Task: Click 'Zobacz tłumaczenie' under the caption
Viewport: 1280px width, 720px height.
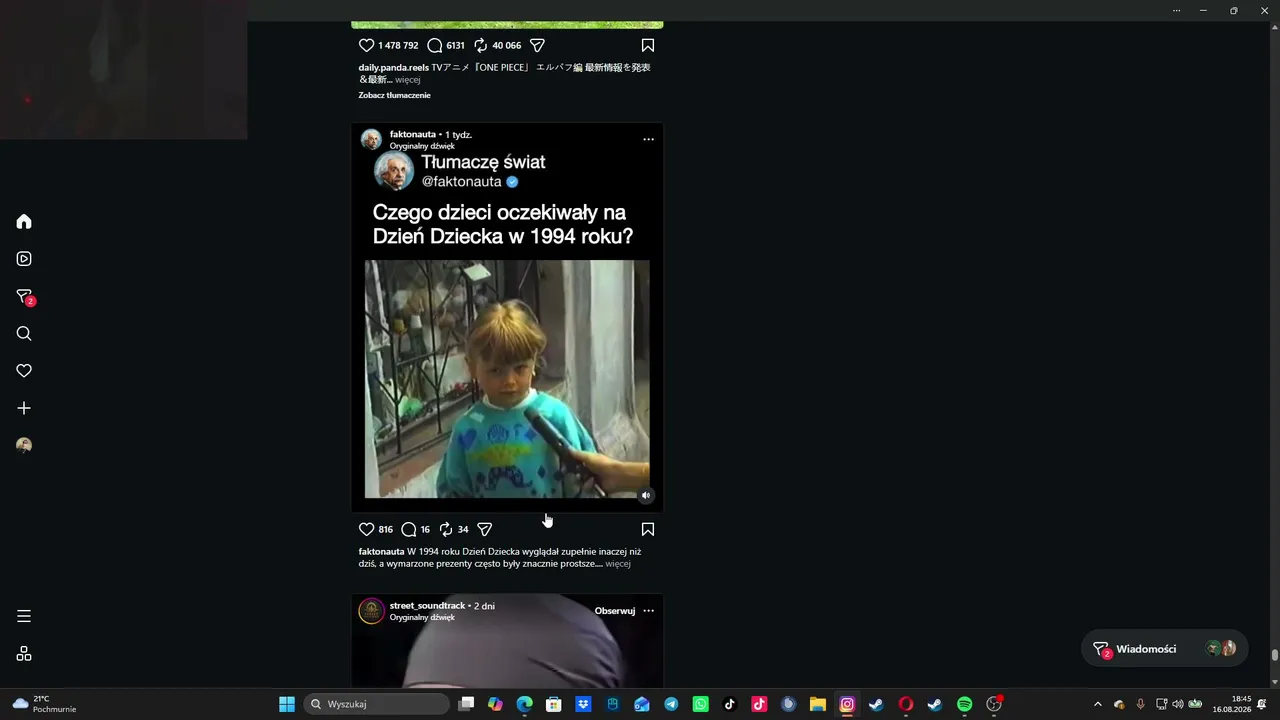Action: [x=394, y=96]
